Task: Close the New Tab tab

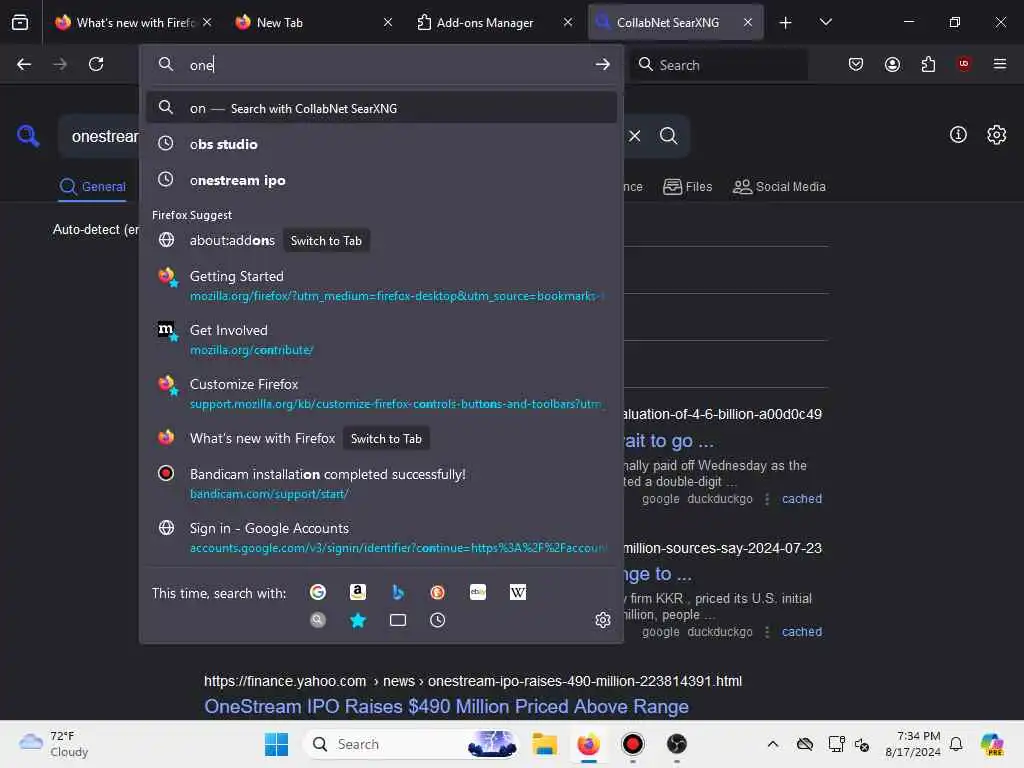Action: point(387,22)
